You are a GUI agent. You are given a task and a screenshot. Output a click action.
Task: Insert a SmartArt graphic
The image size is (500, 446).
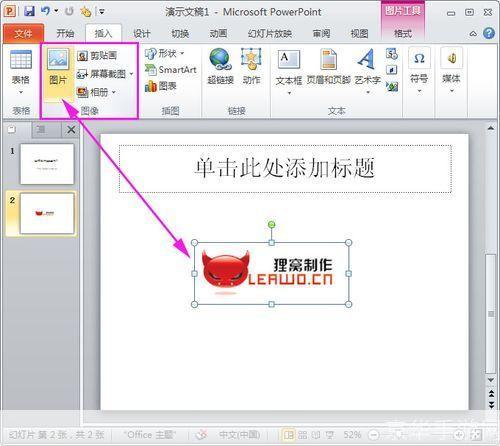[x=171, y=70]
